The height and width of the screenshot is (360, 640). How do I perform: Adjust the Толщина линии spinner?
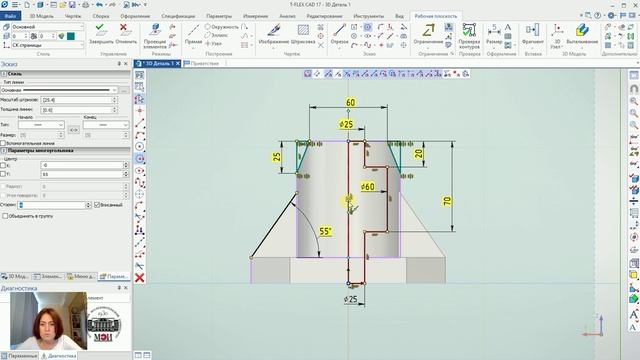(x=115, y=110)
